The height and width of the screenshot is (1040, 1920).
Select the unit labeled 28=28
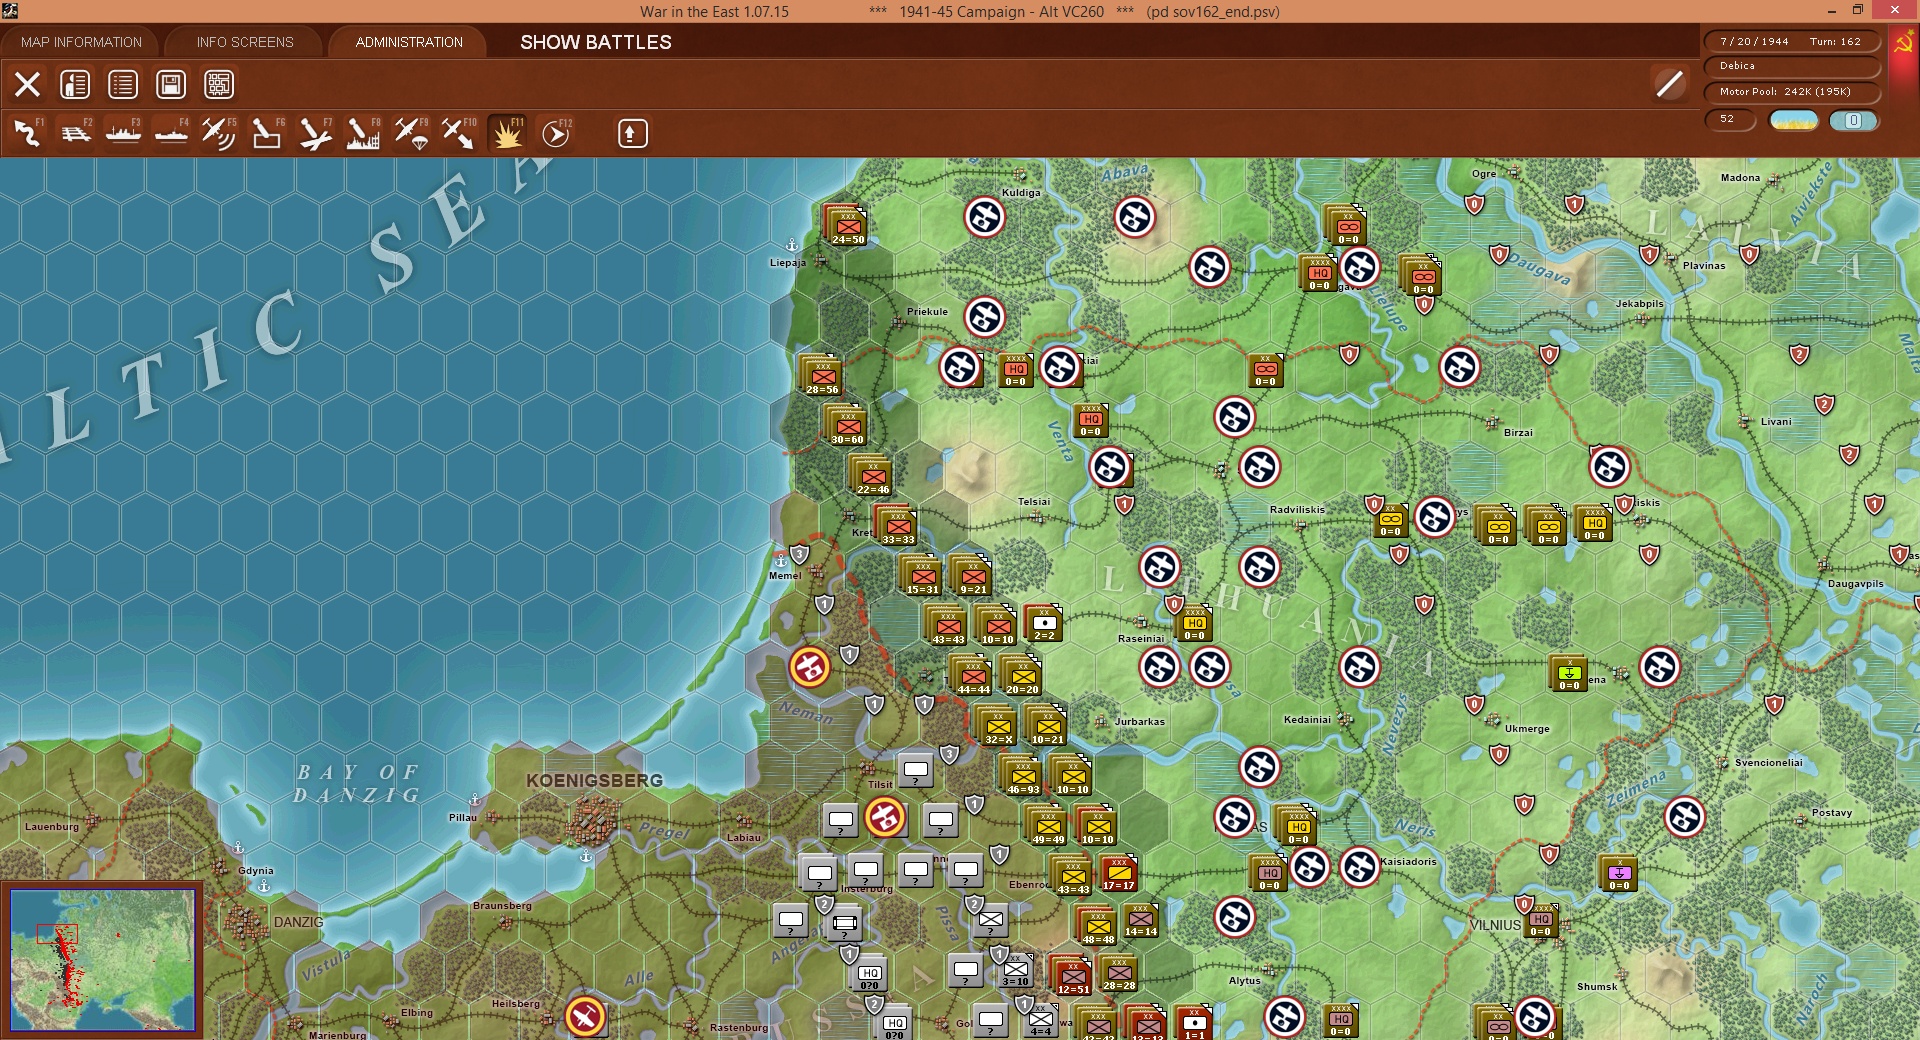click(1119, 973)
